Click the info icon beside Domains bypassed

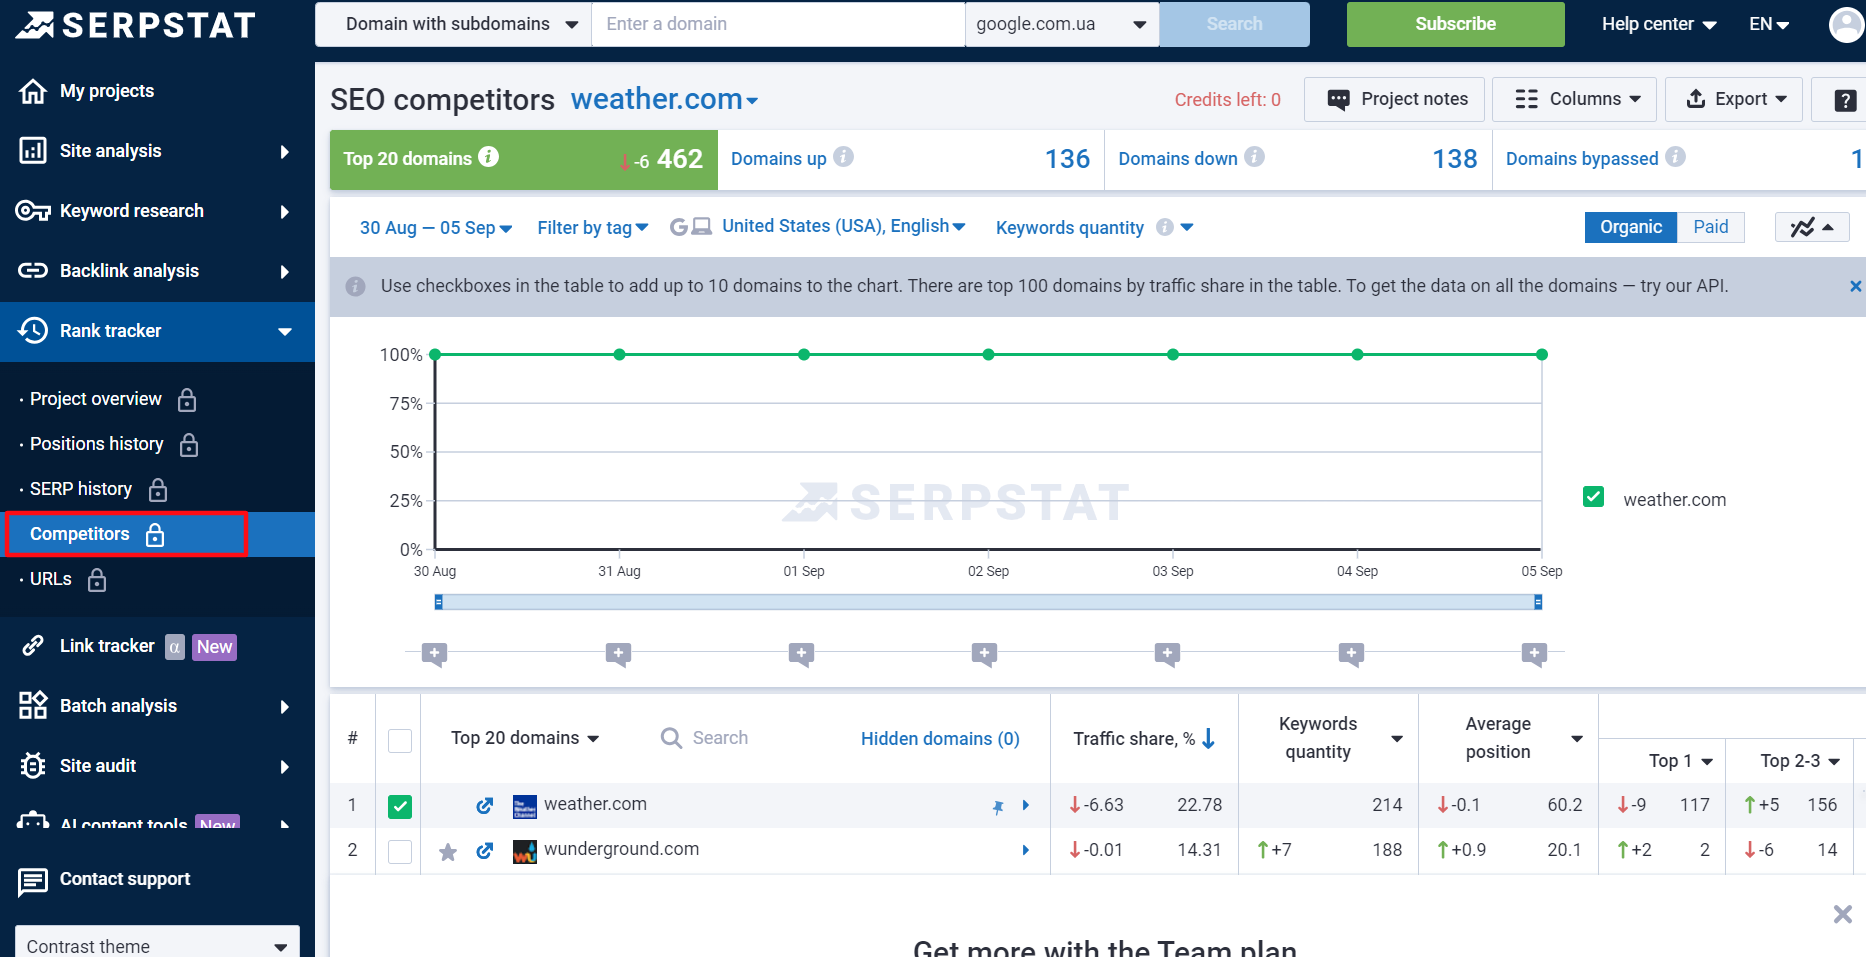tap(1675, 156)
